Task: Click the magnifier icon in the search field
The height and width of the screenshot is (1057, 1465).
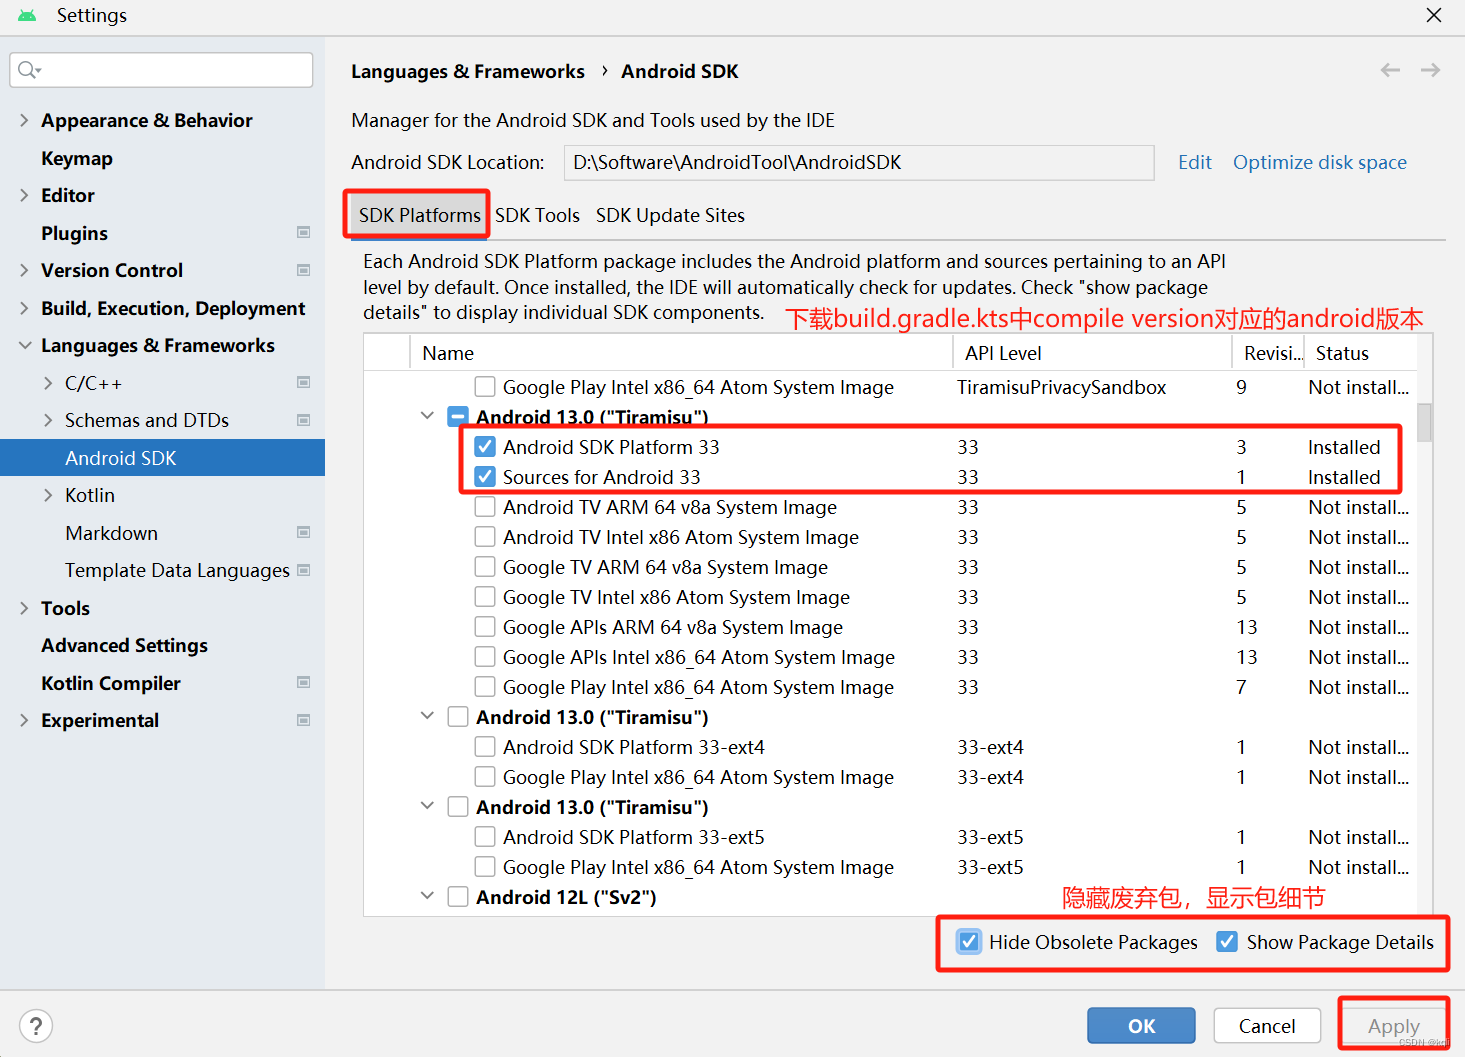Action: [30, 69]
